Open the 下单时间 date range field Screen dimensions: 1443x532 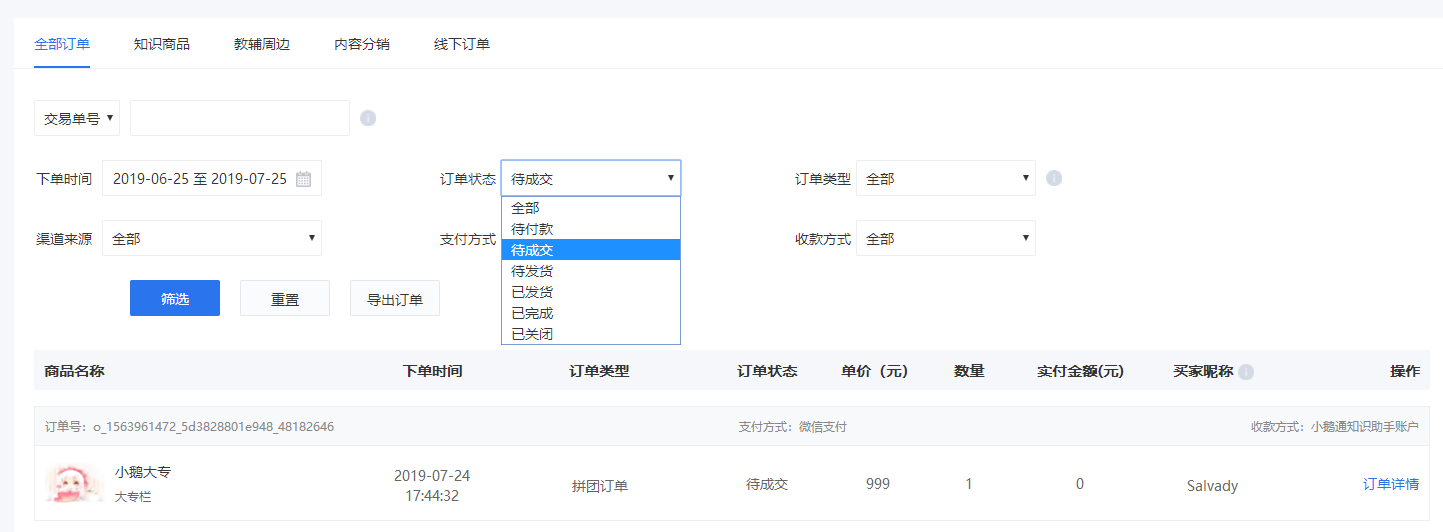click(x=212, y=179)
